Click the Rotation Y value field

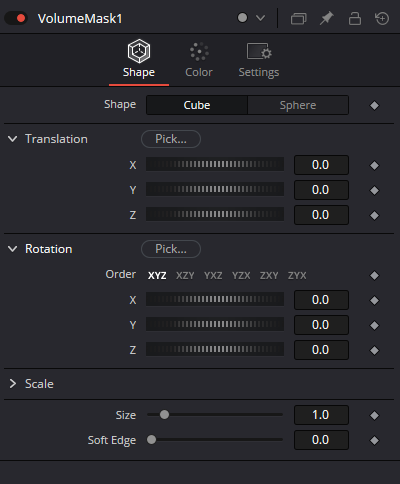[x=321, y=325]
